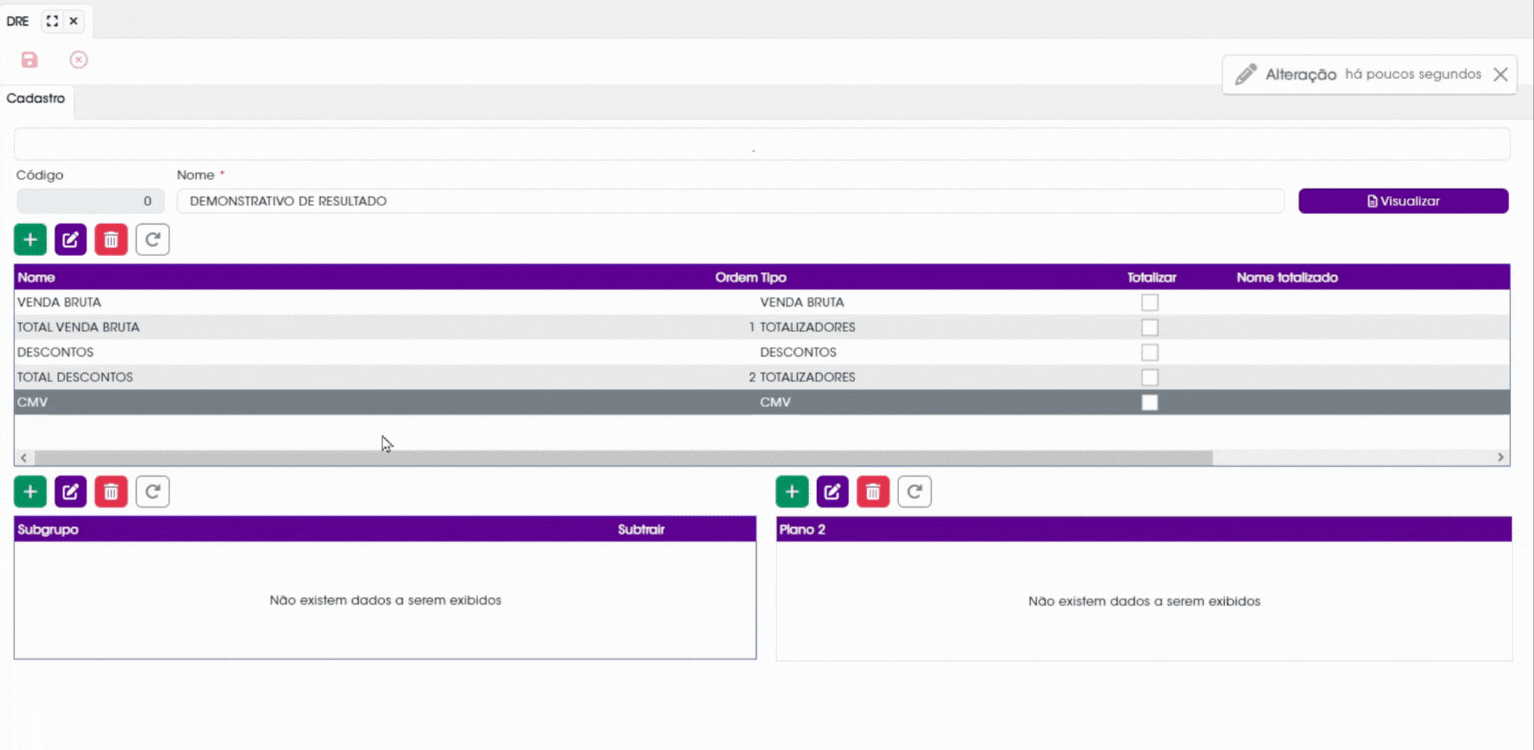Screen dimensions: 1534x750
Task: Delete the Subgrupo entry
Action: click(111, 492)
